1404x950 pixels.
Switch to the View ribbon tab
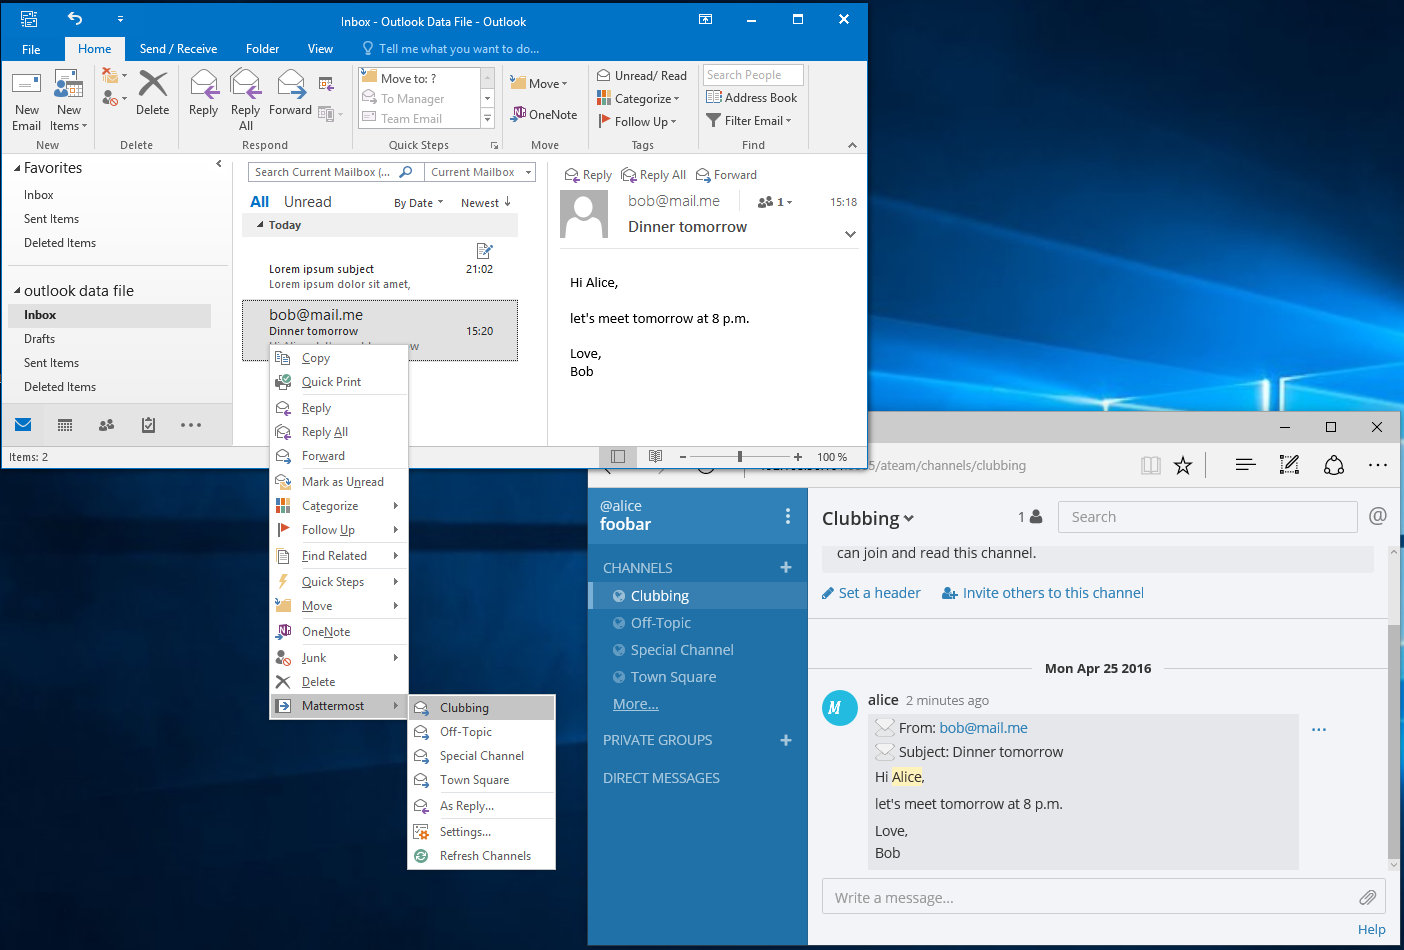[x=320, y=49]
